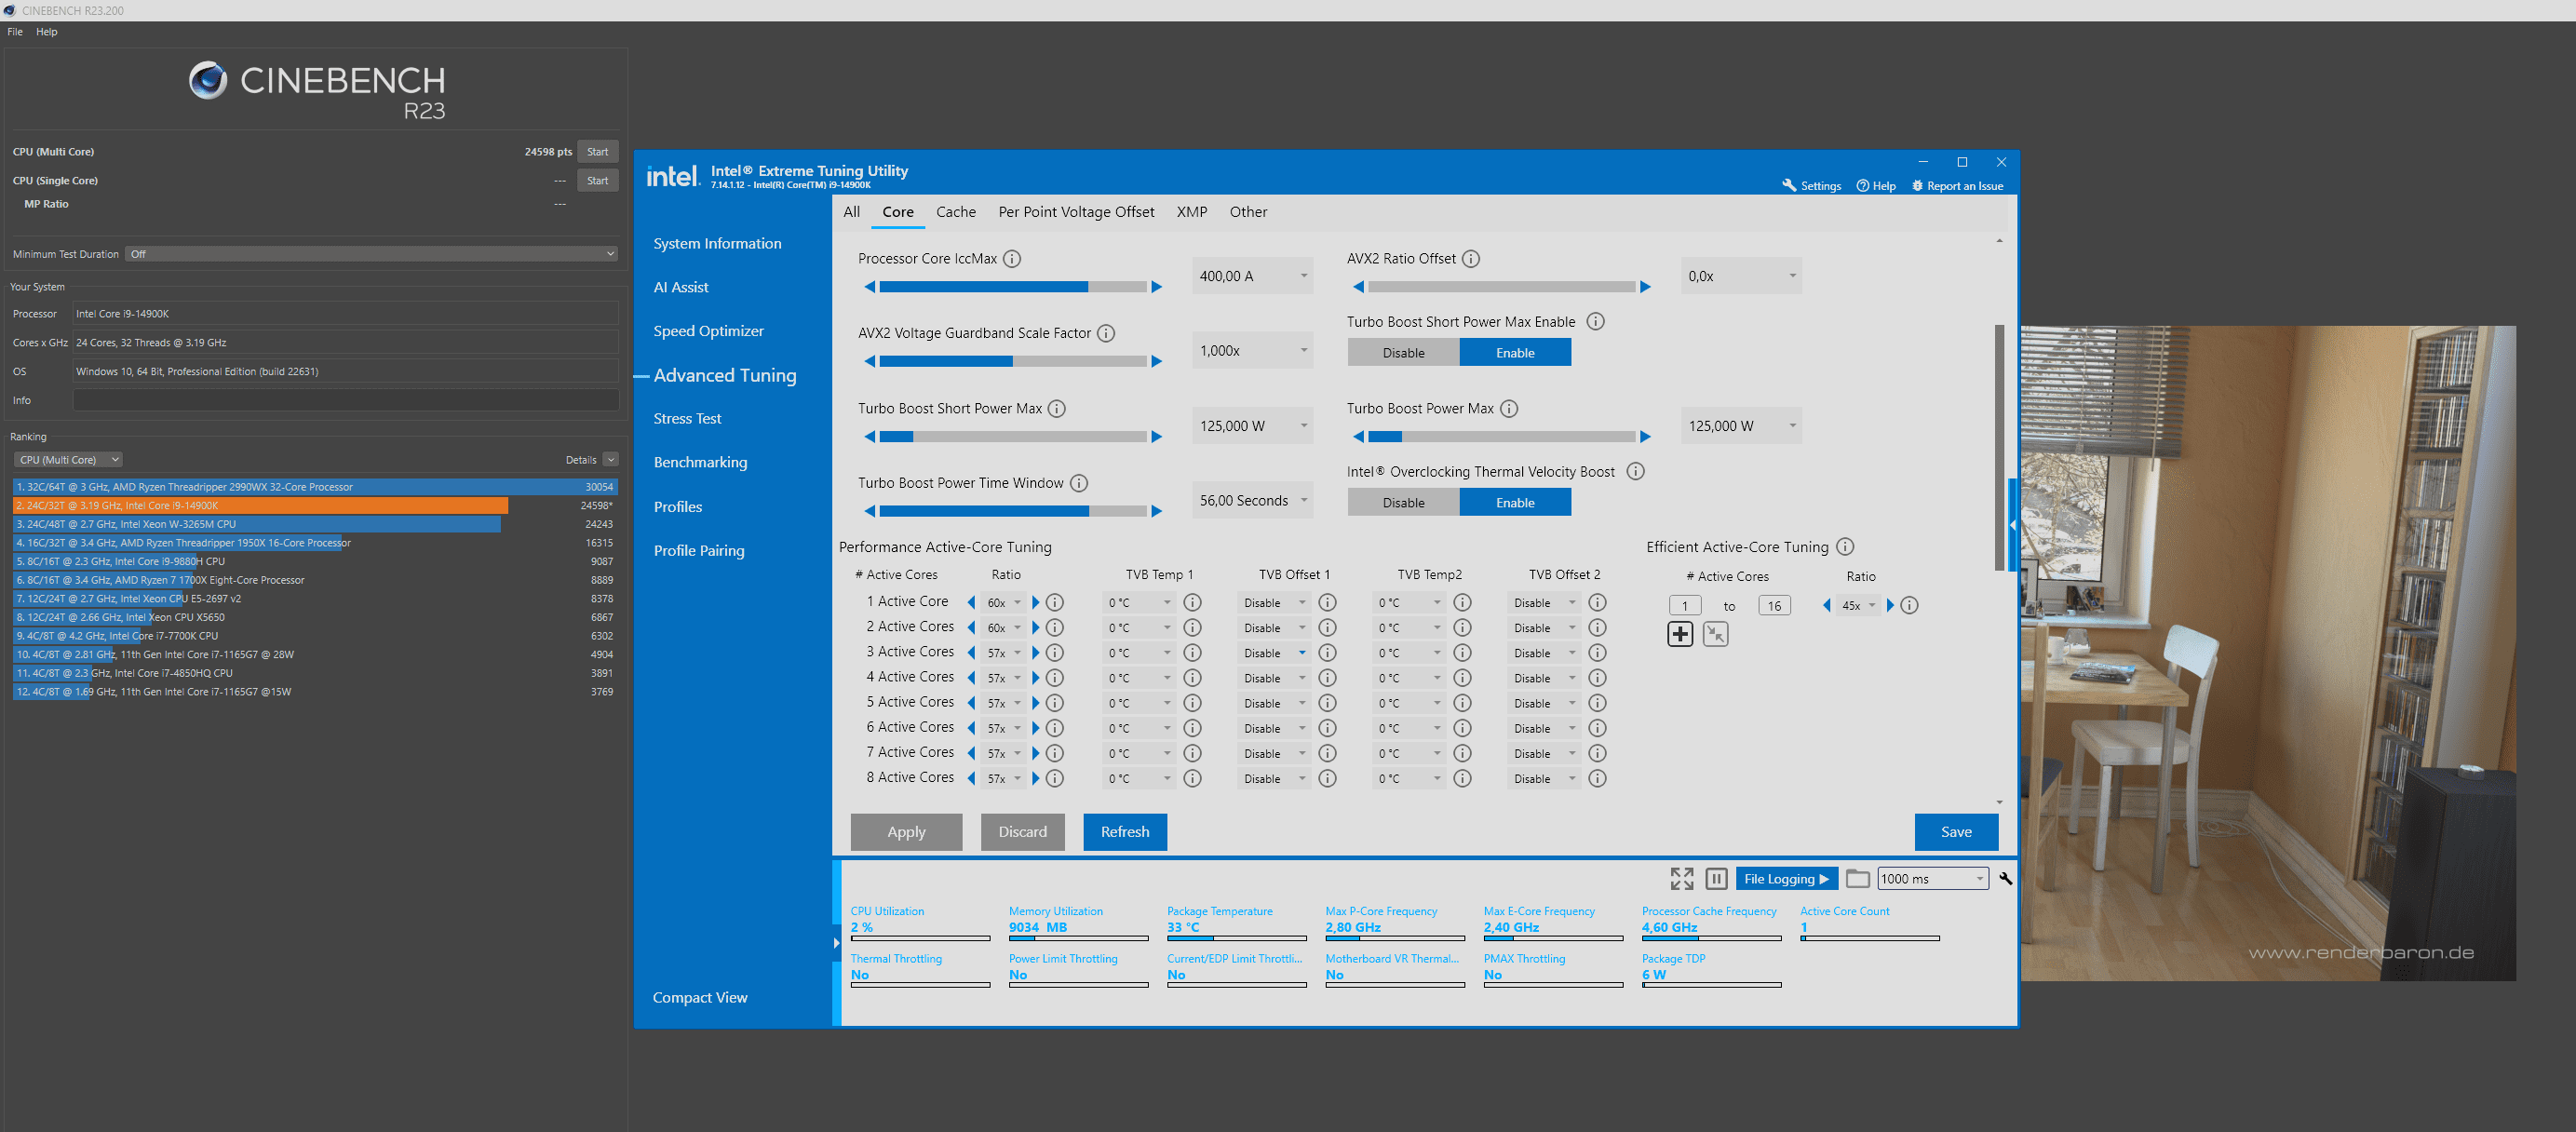This screenshot has width=2576, height=1132.
Task: Click the AVX2 Voltage Guardband Scale Factor slider
Action: [1013, 362]
